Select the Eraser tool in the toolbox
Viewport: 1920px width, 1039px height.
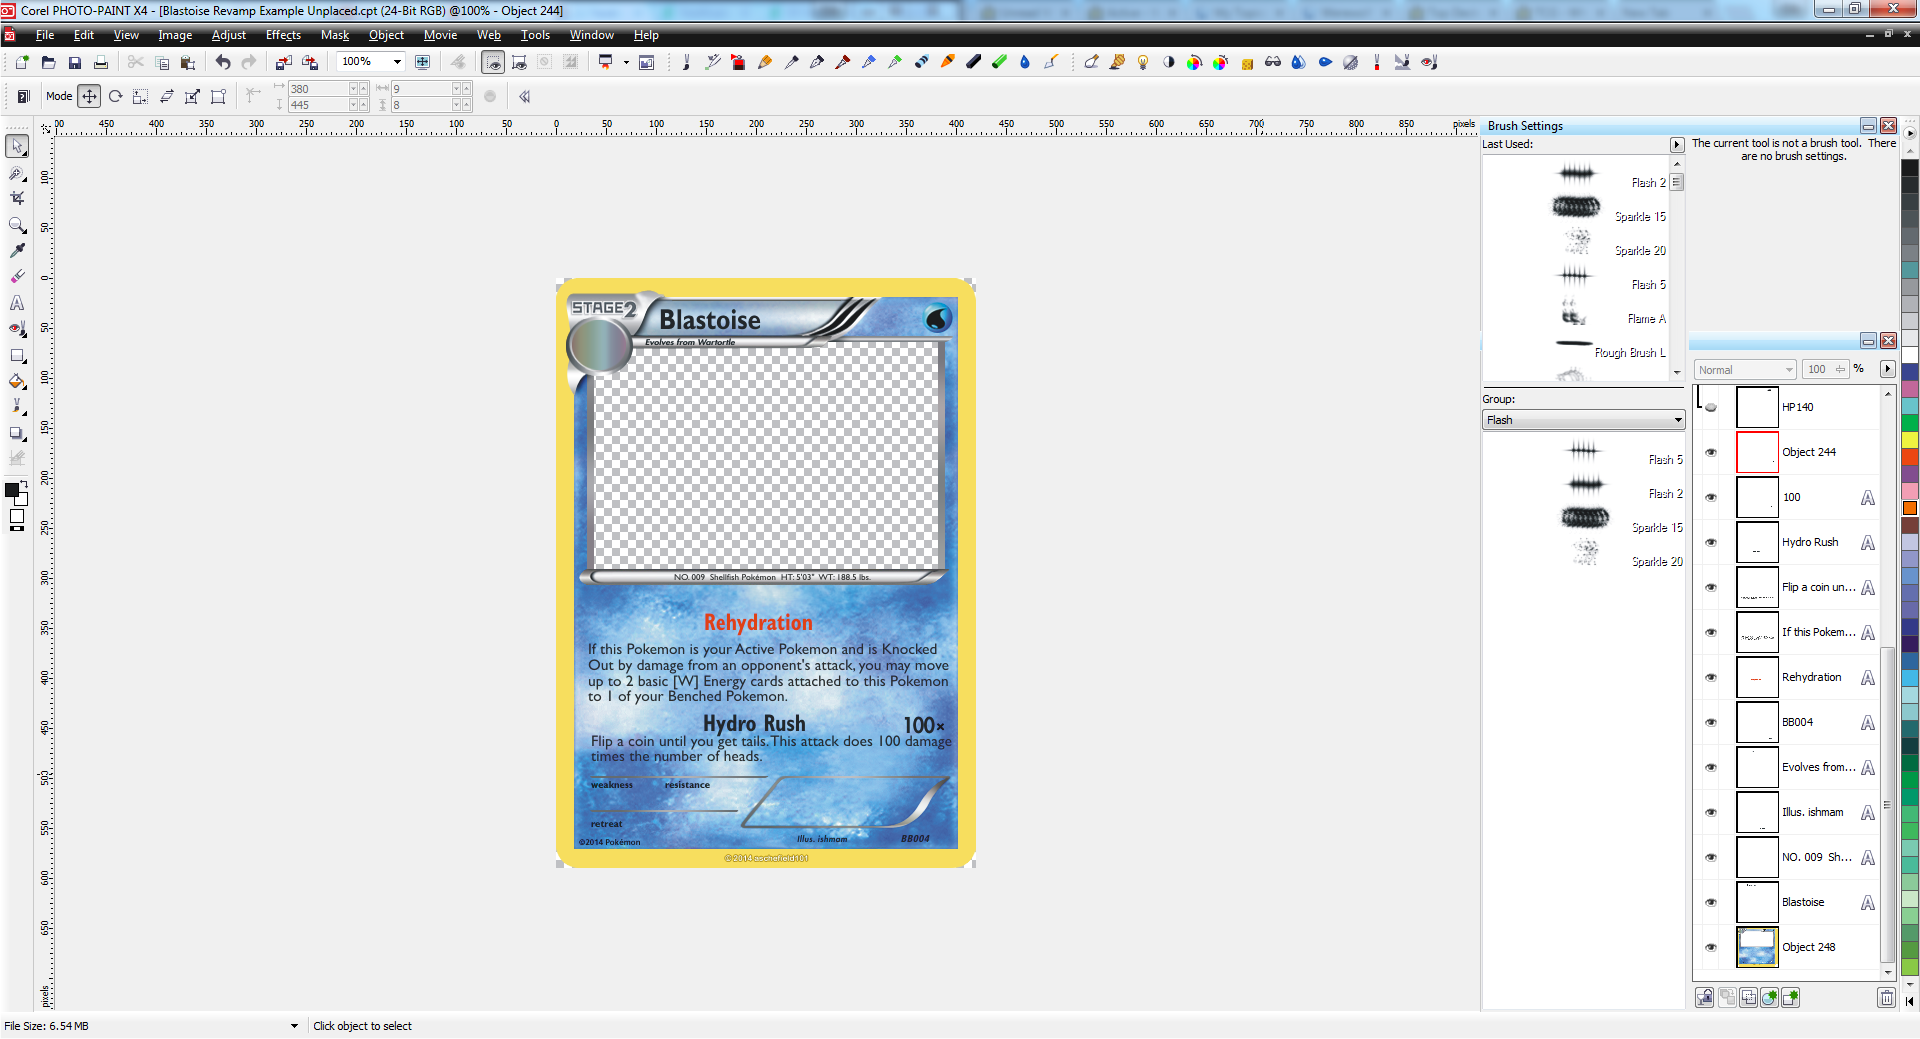click(x=17, y=277)
